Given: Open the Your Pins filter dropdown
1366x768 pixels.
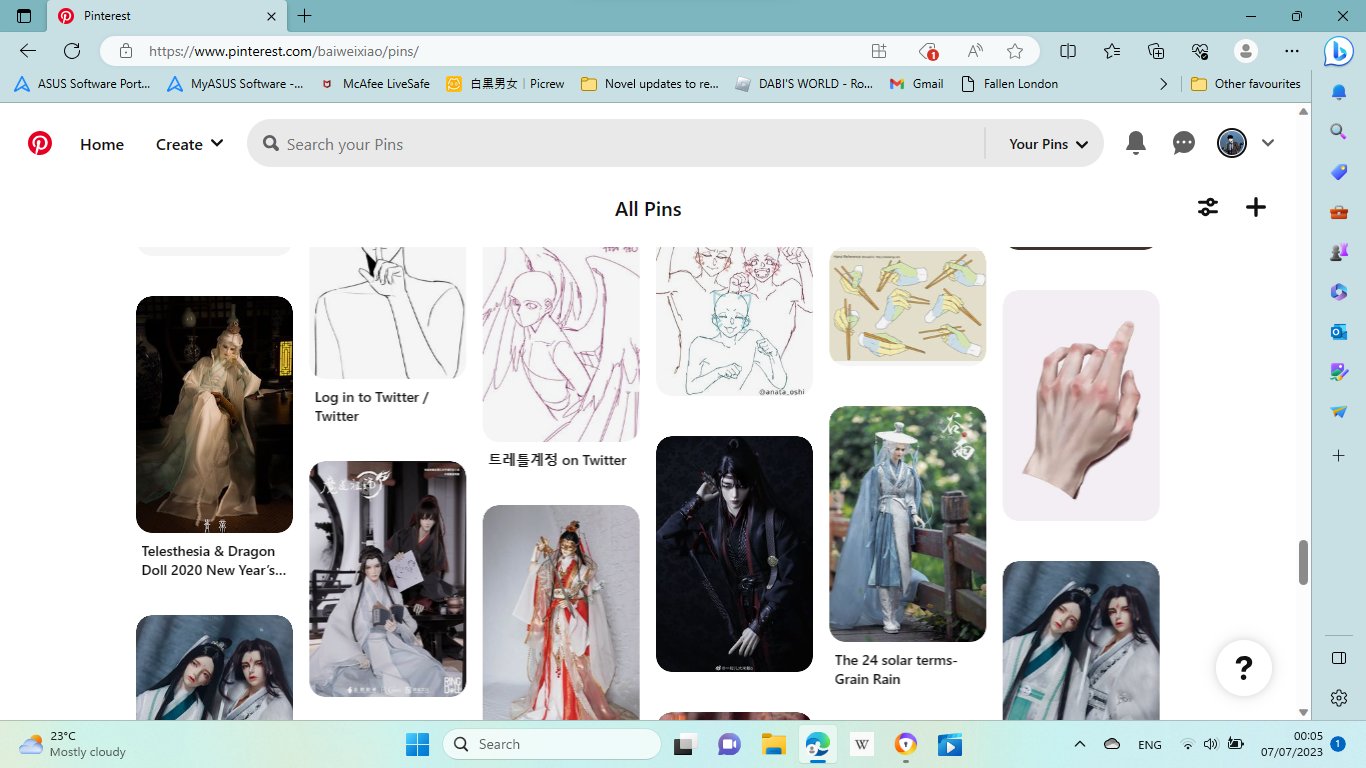Looking at the screenshot, I should [1047, 144].
